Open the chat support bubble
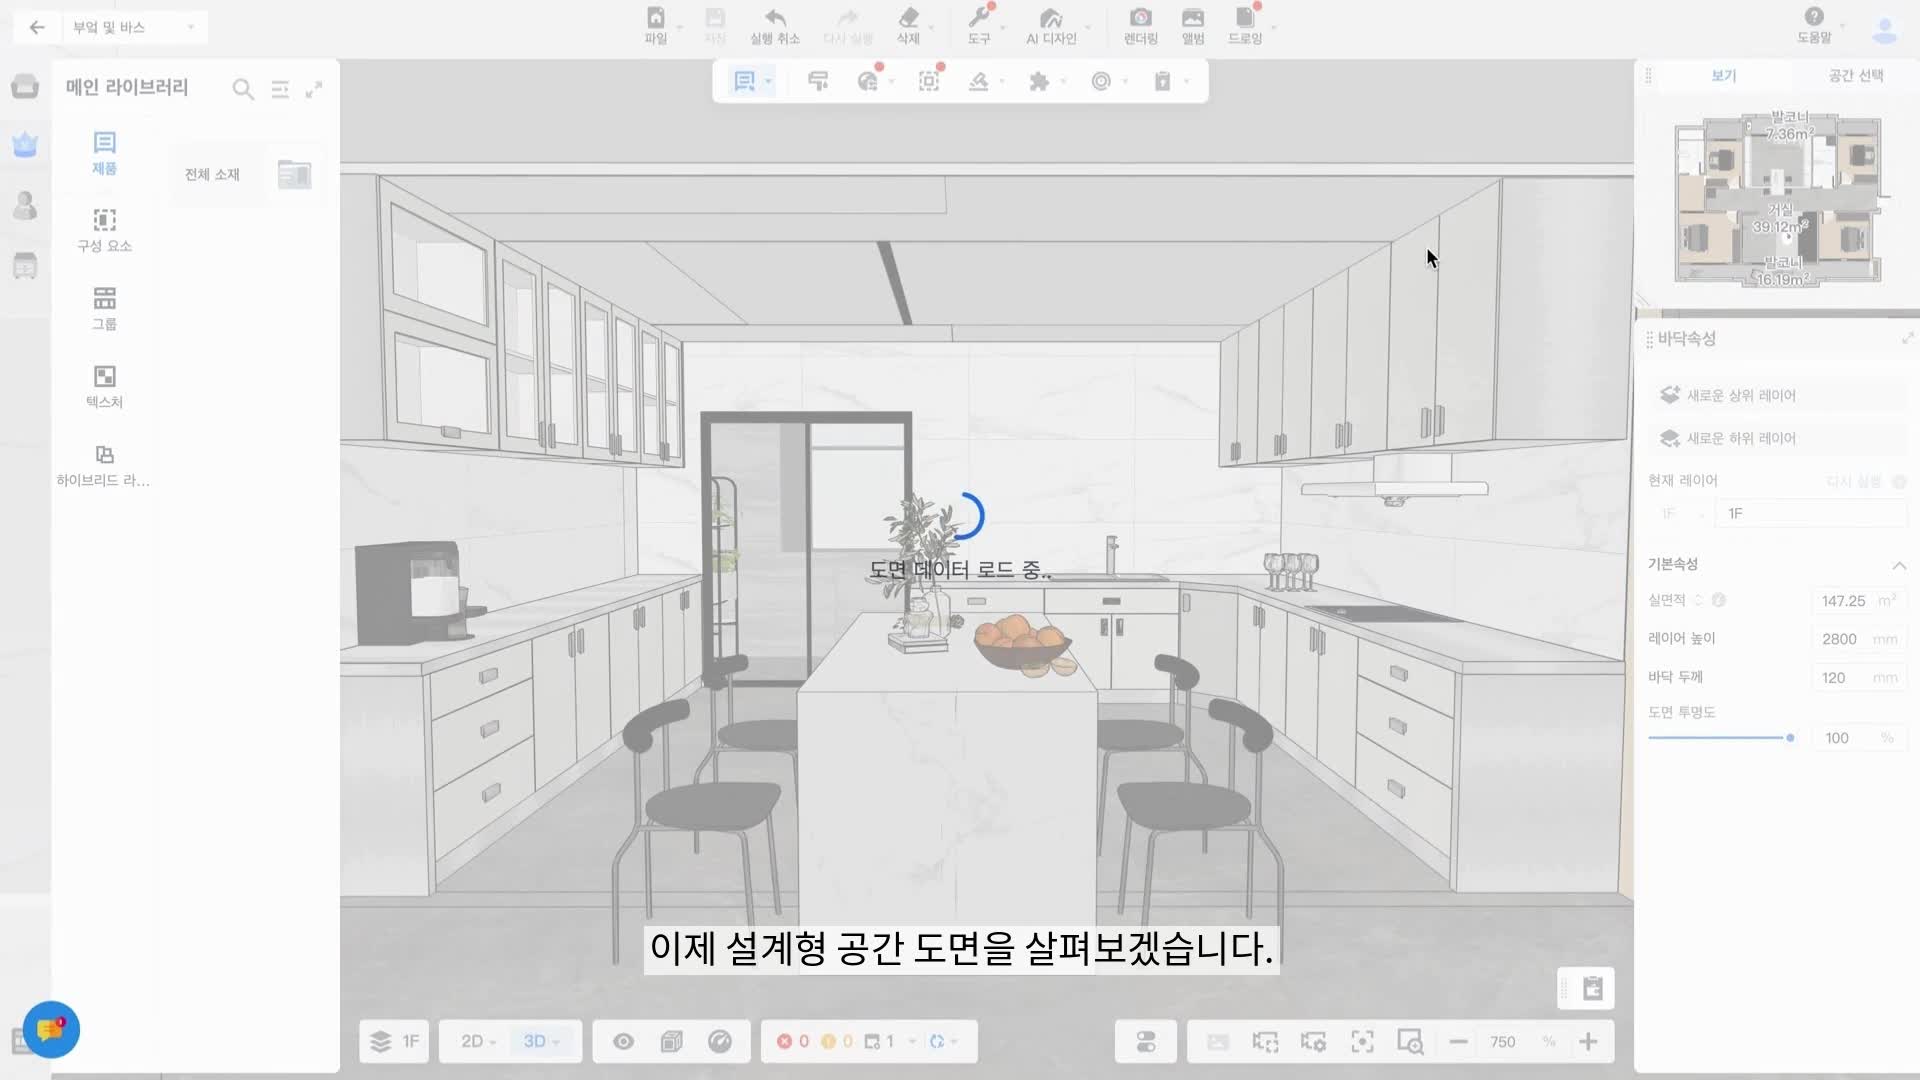 (51, 1029)
